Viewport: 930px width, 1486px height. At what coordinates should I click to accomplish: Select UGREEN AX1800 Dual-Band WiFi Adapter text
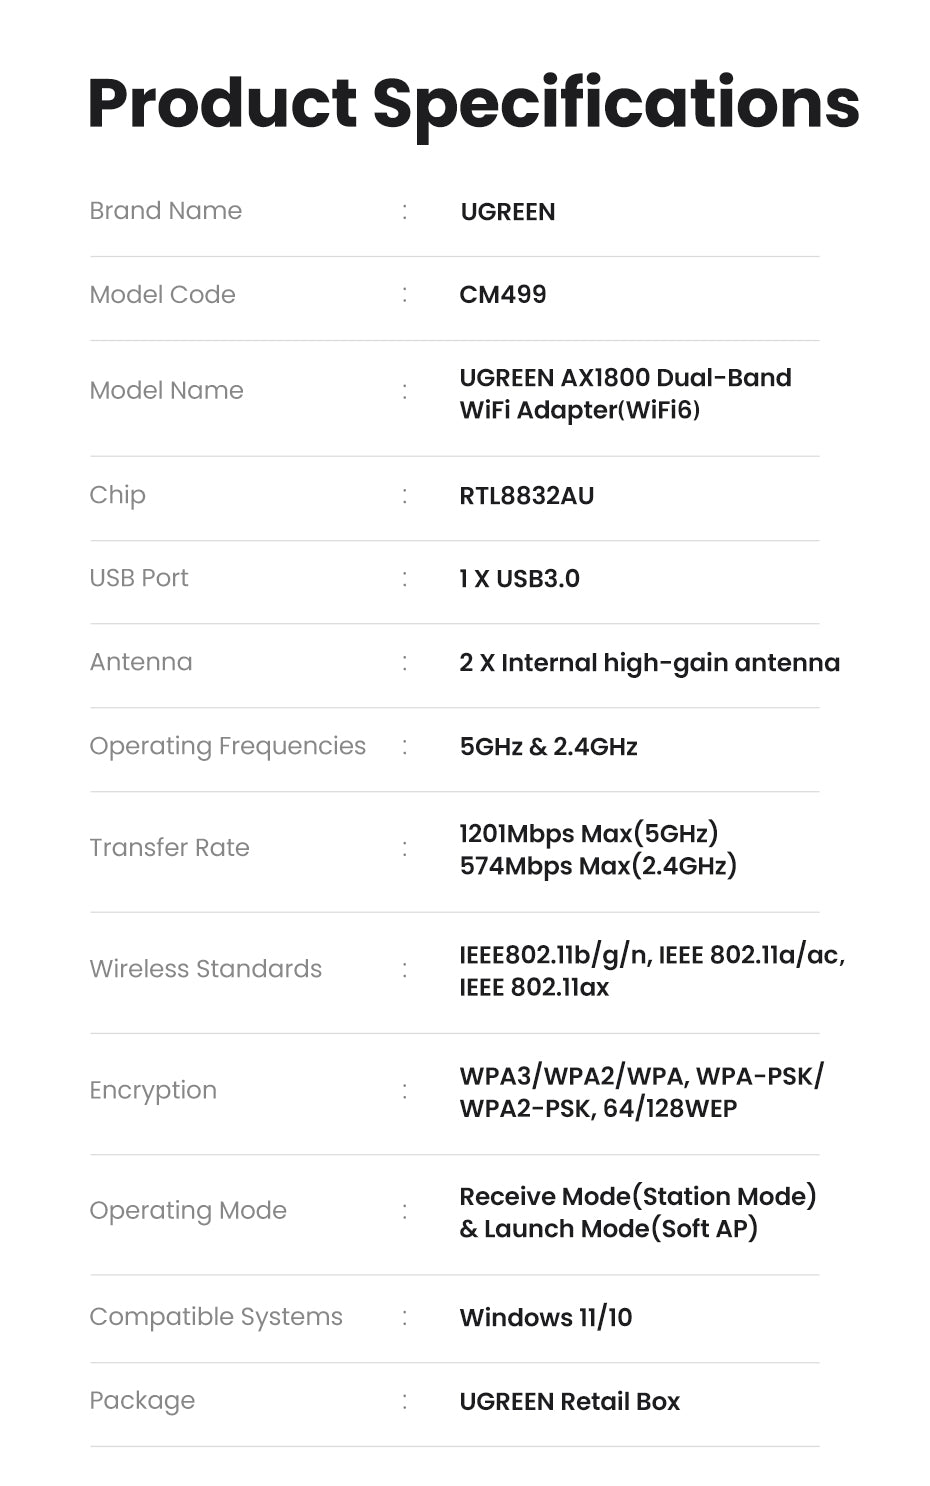[624, 393]
